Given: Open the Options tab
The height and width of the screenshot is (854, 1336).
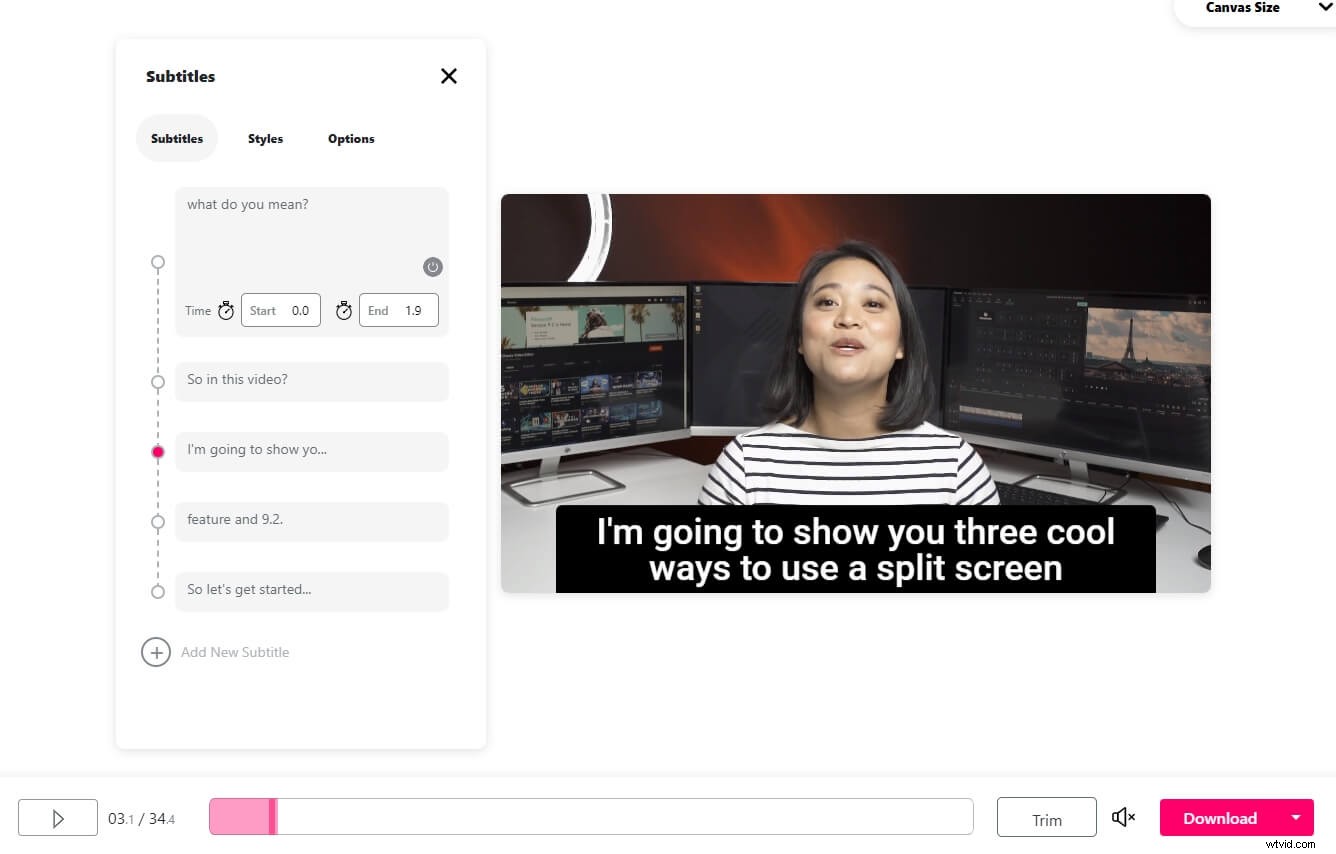Looking at the screenshot, I should [x=350, y=138].
